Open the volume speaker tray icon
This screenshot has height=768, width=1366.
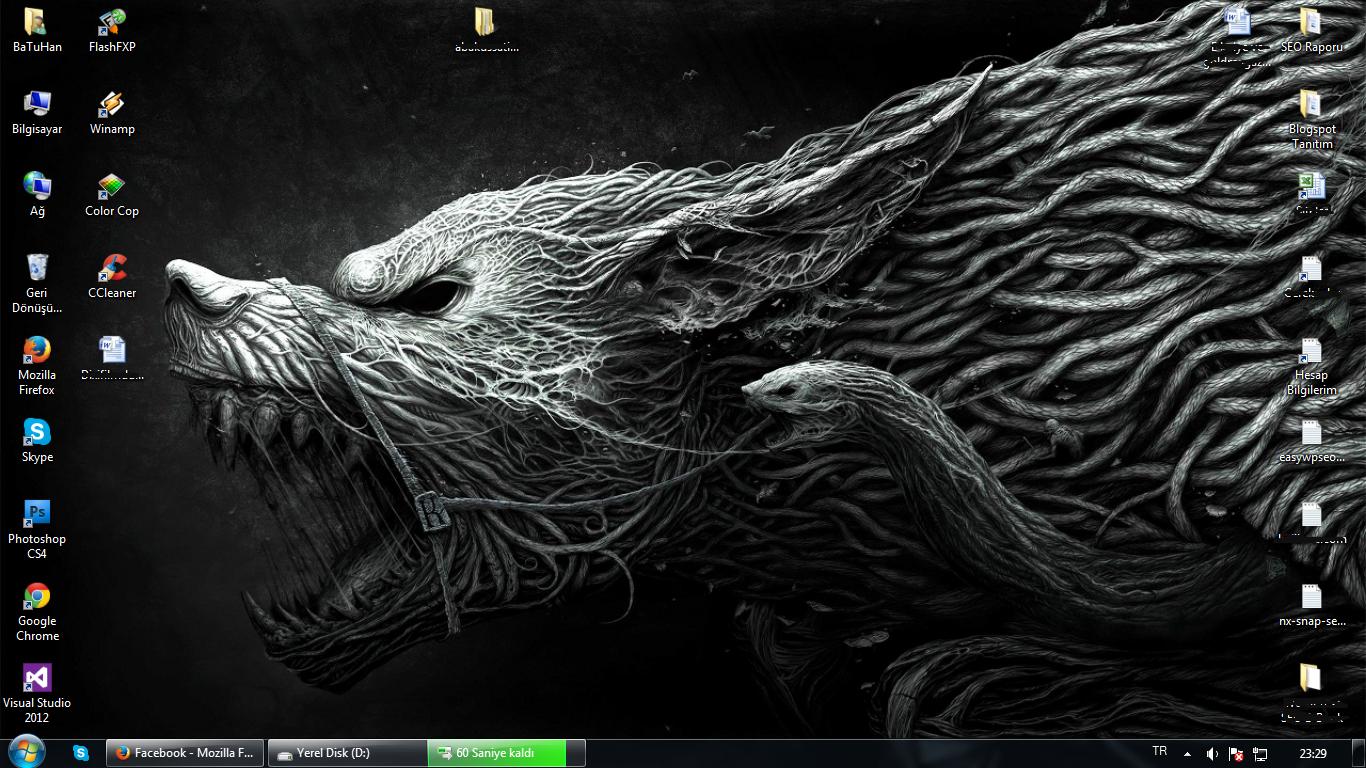(x=1212, y=754)
